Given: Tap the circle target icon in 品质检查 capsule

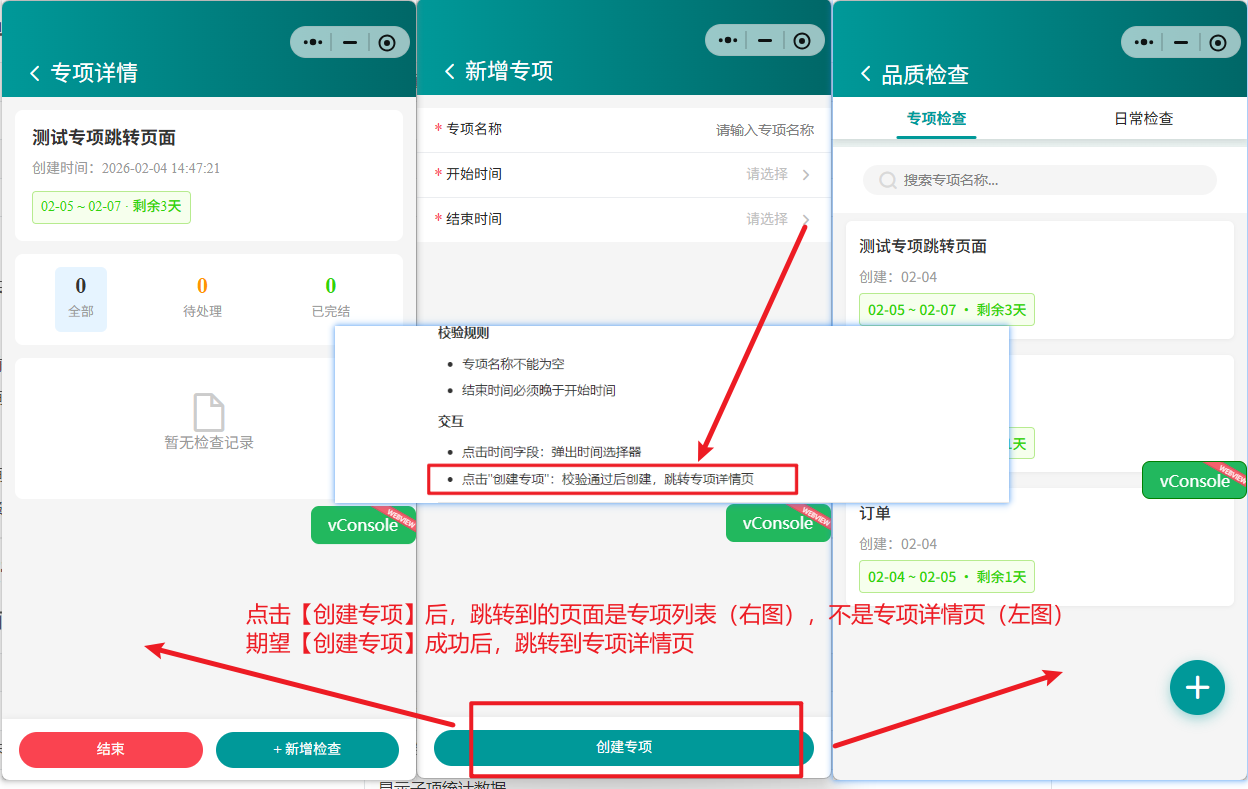Looking at the screenshot, I should pos(1218,42).
